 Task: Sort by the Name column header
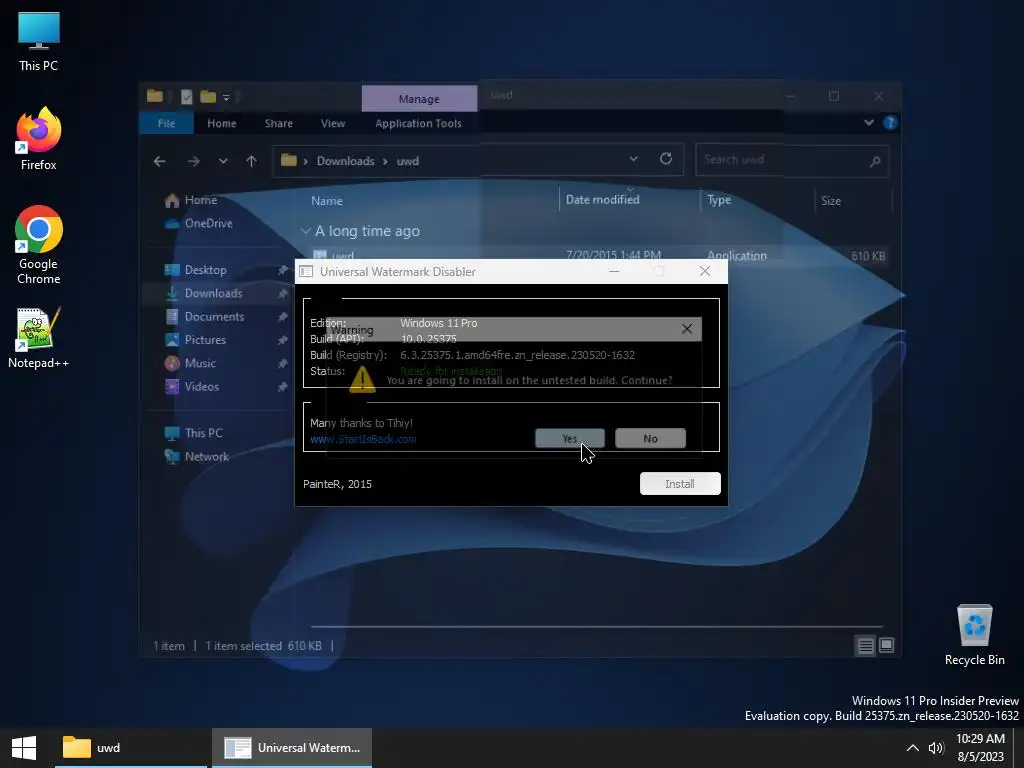pyautogui.click(x=327, y=200)
